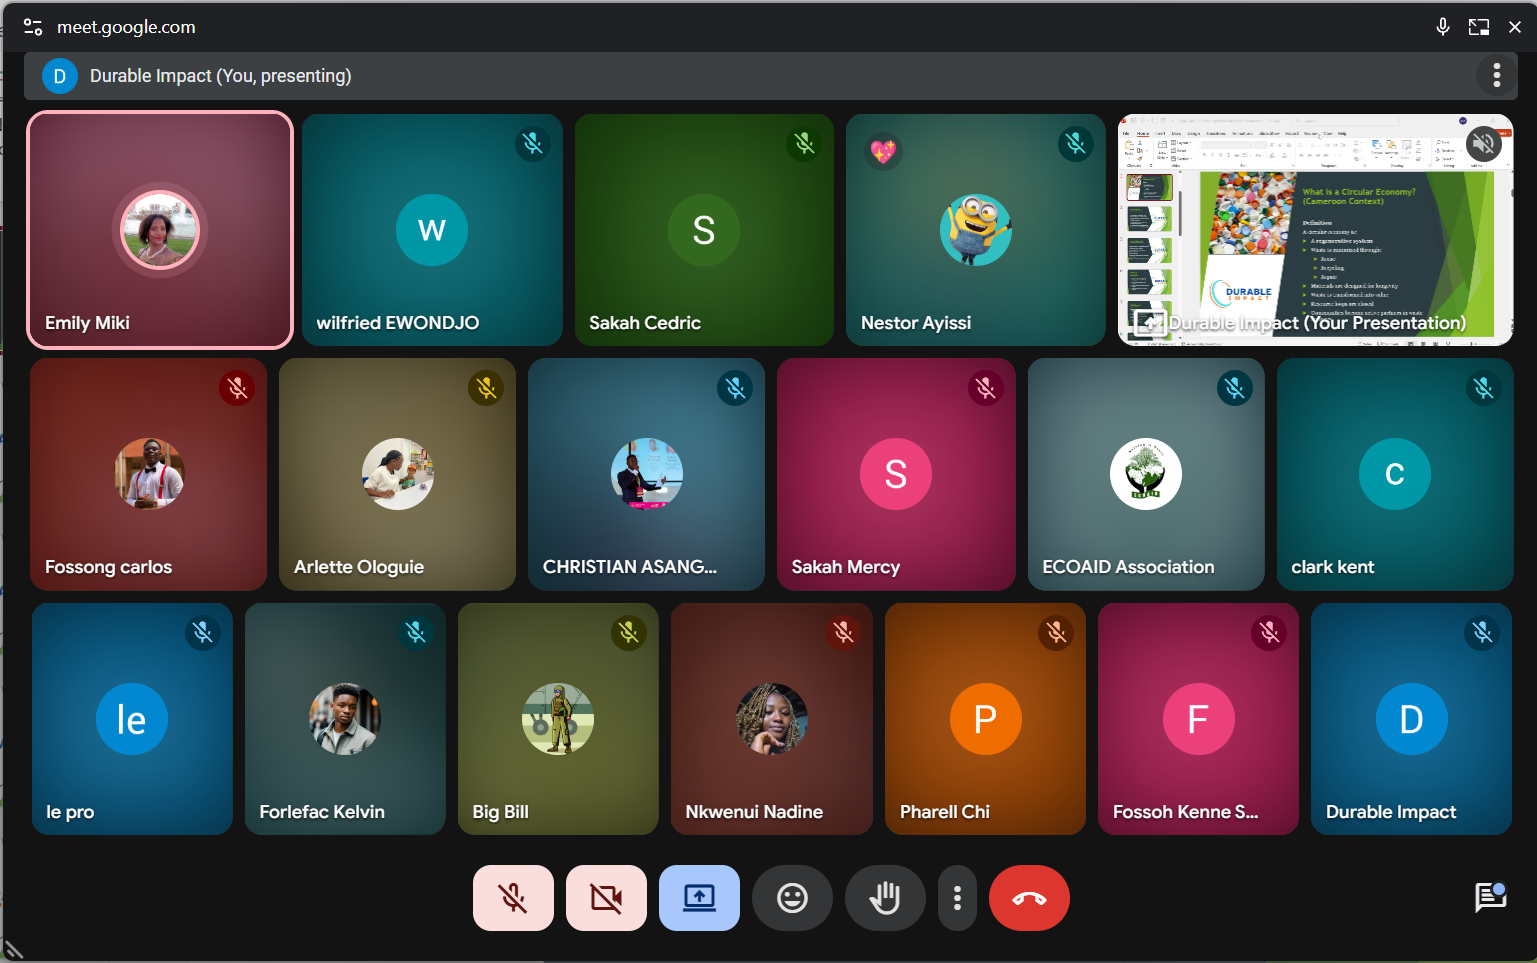Viewport: 1537px width, 963px height.
Task: Open the presenting bar three-dot menu
Action: [1496, 76]
